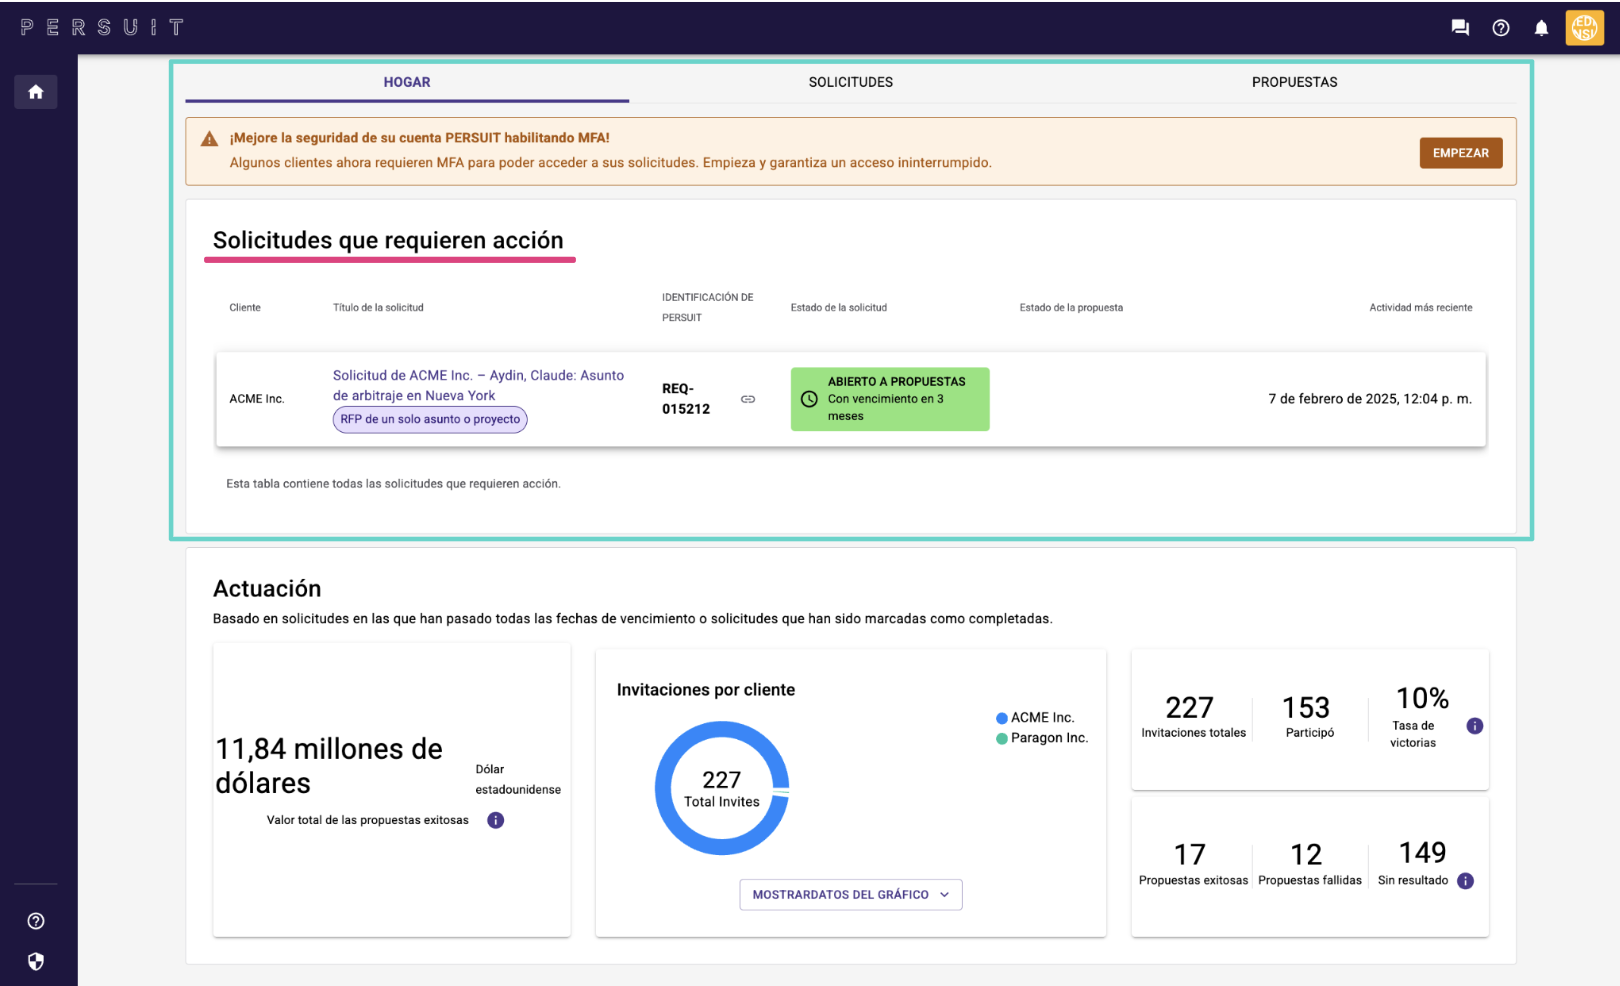Click the sidebar help circle icon
This screenshot has height=986, width=1620.
36,921
